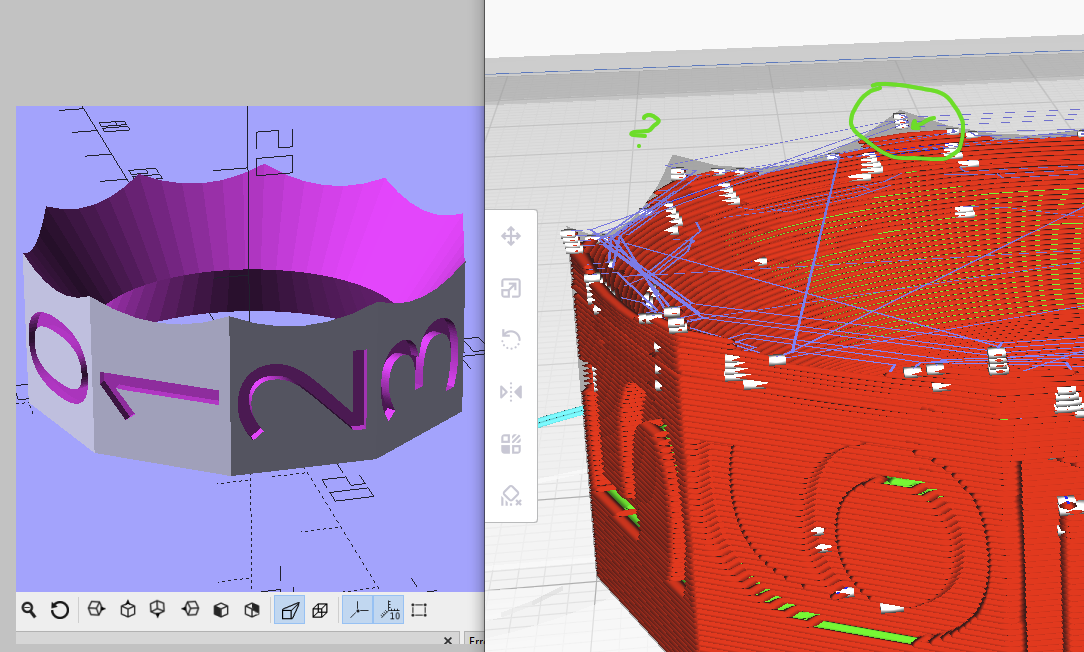This screenshot has height=652, width=1084.
Task: Toggle Show Axes in OpenSCAD toolbar
Action: point(358,610)
